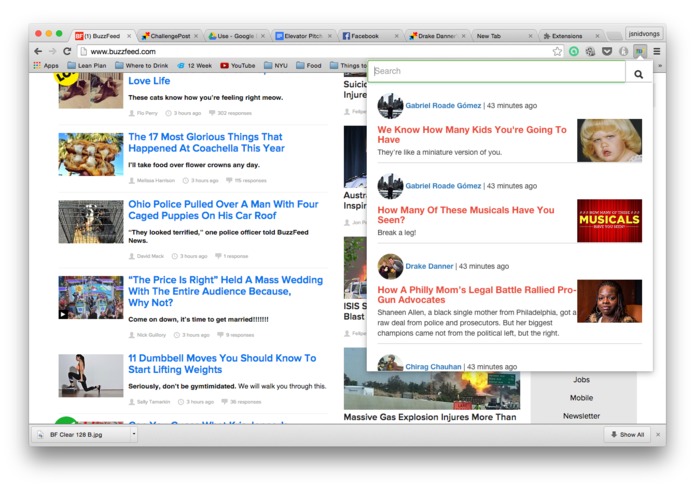
Task: Open the Apps bookmarks shortcut
Action: [46, 66]
